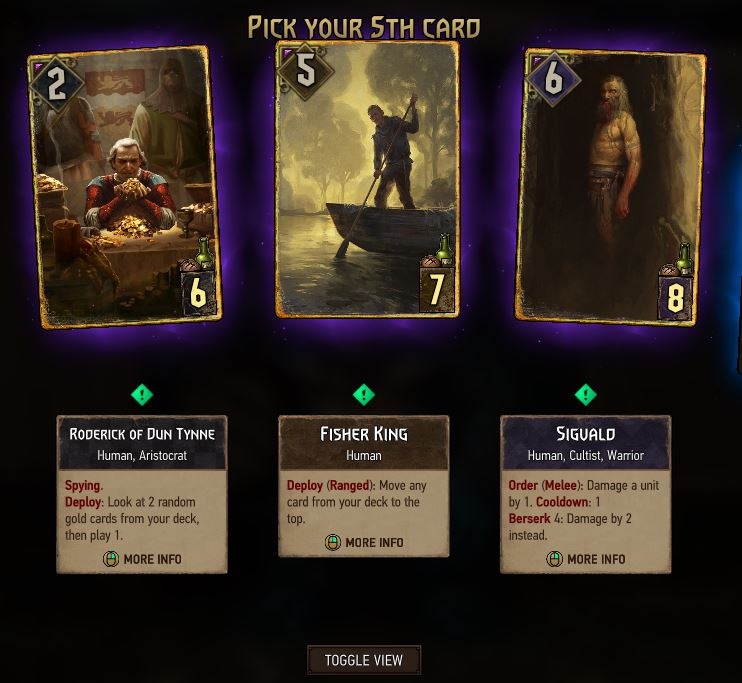Pick the Sigvald card artwork

610,186
